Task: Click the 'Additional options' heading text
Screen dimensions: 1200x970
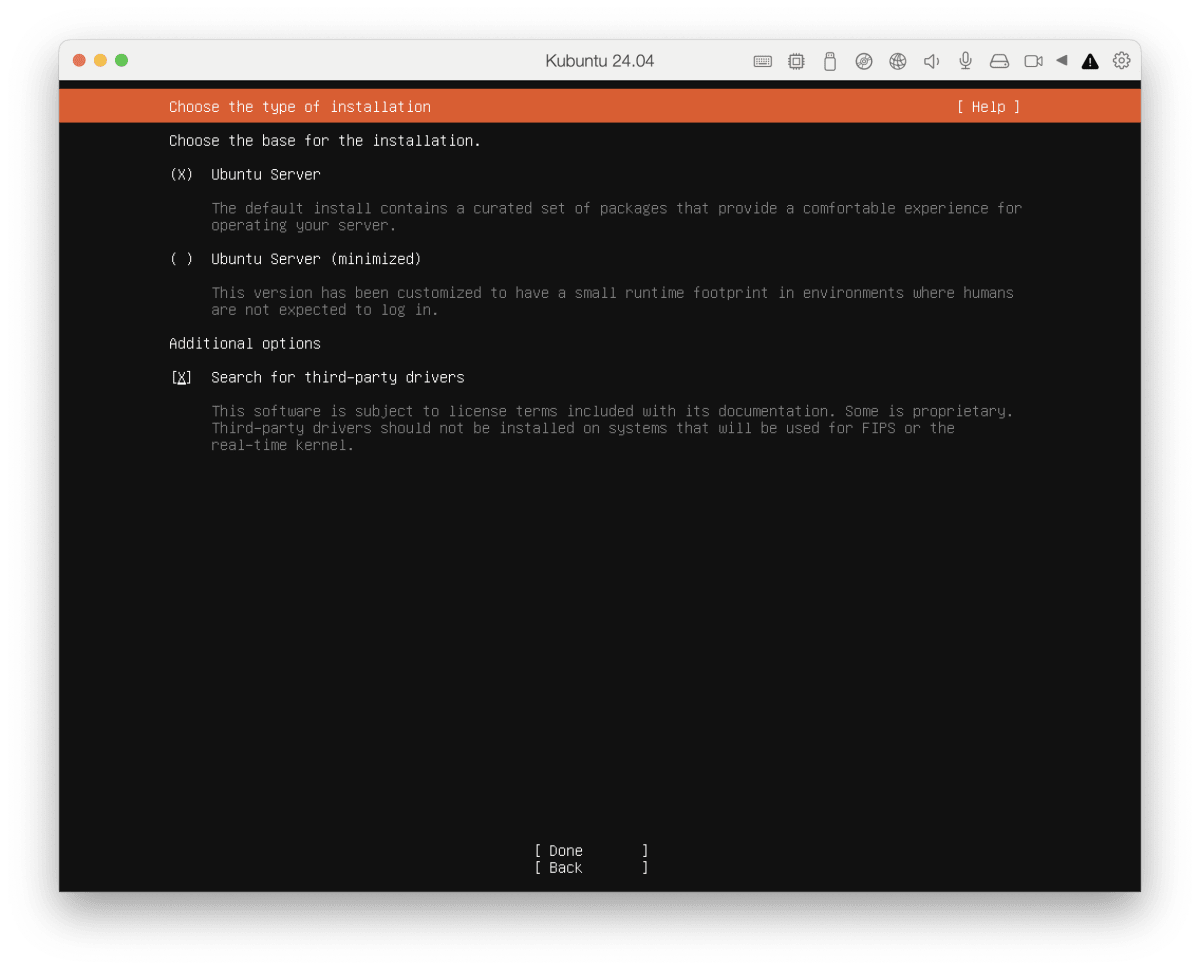Action: (x=245, y=343)
